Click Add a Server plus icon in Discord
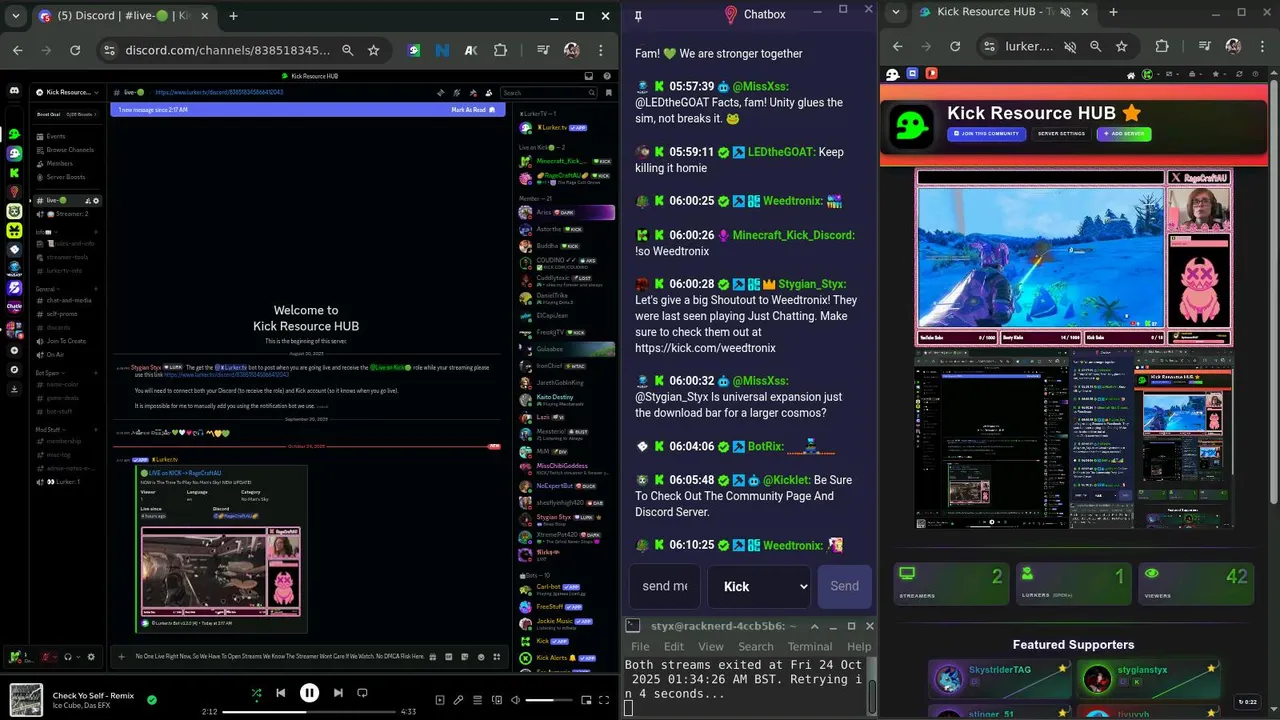Screen dimensions: 1280x720 pyautogui.click(x=14, y=351)
